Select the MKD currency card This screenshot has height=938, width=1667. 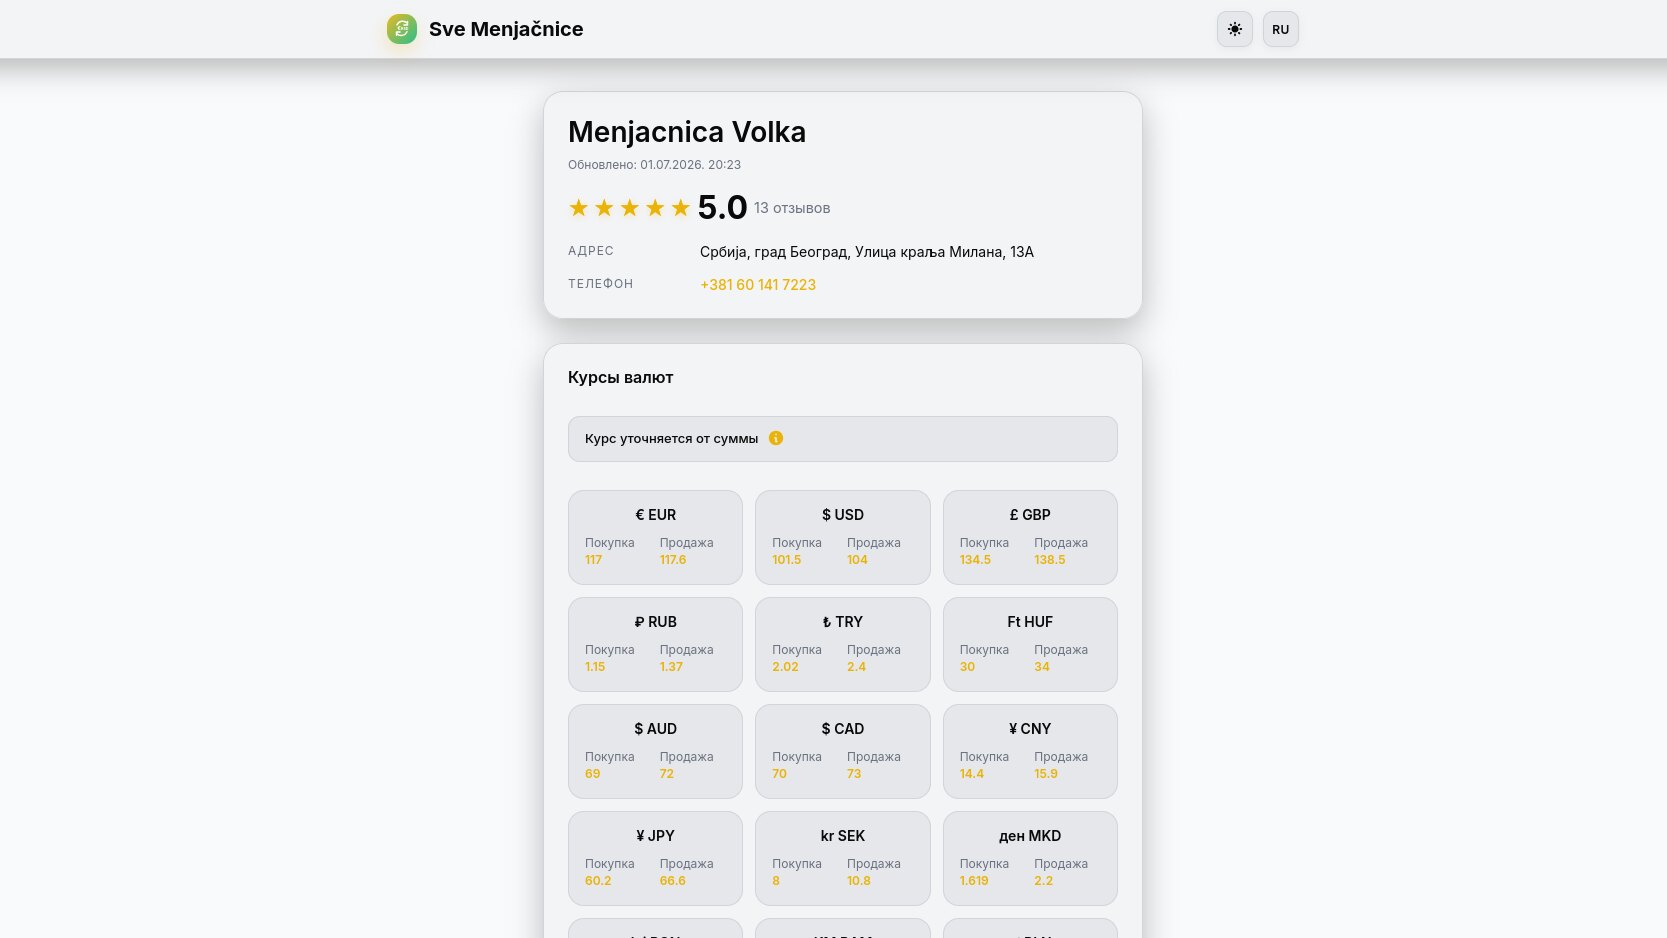[x=1030, y=858]
